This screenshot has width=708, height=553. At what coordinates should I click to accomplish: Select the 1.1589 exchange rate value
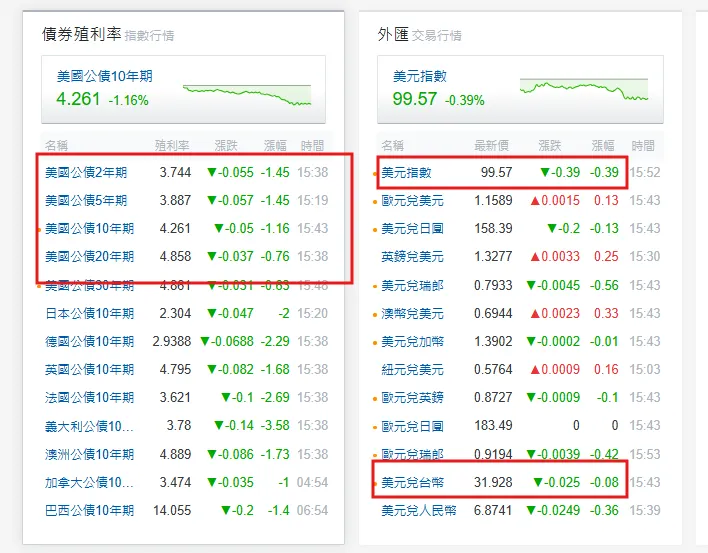[x=493, y=200]
